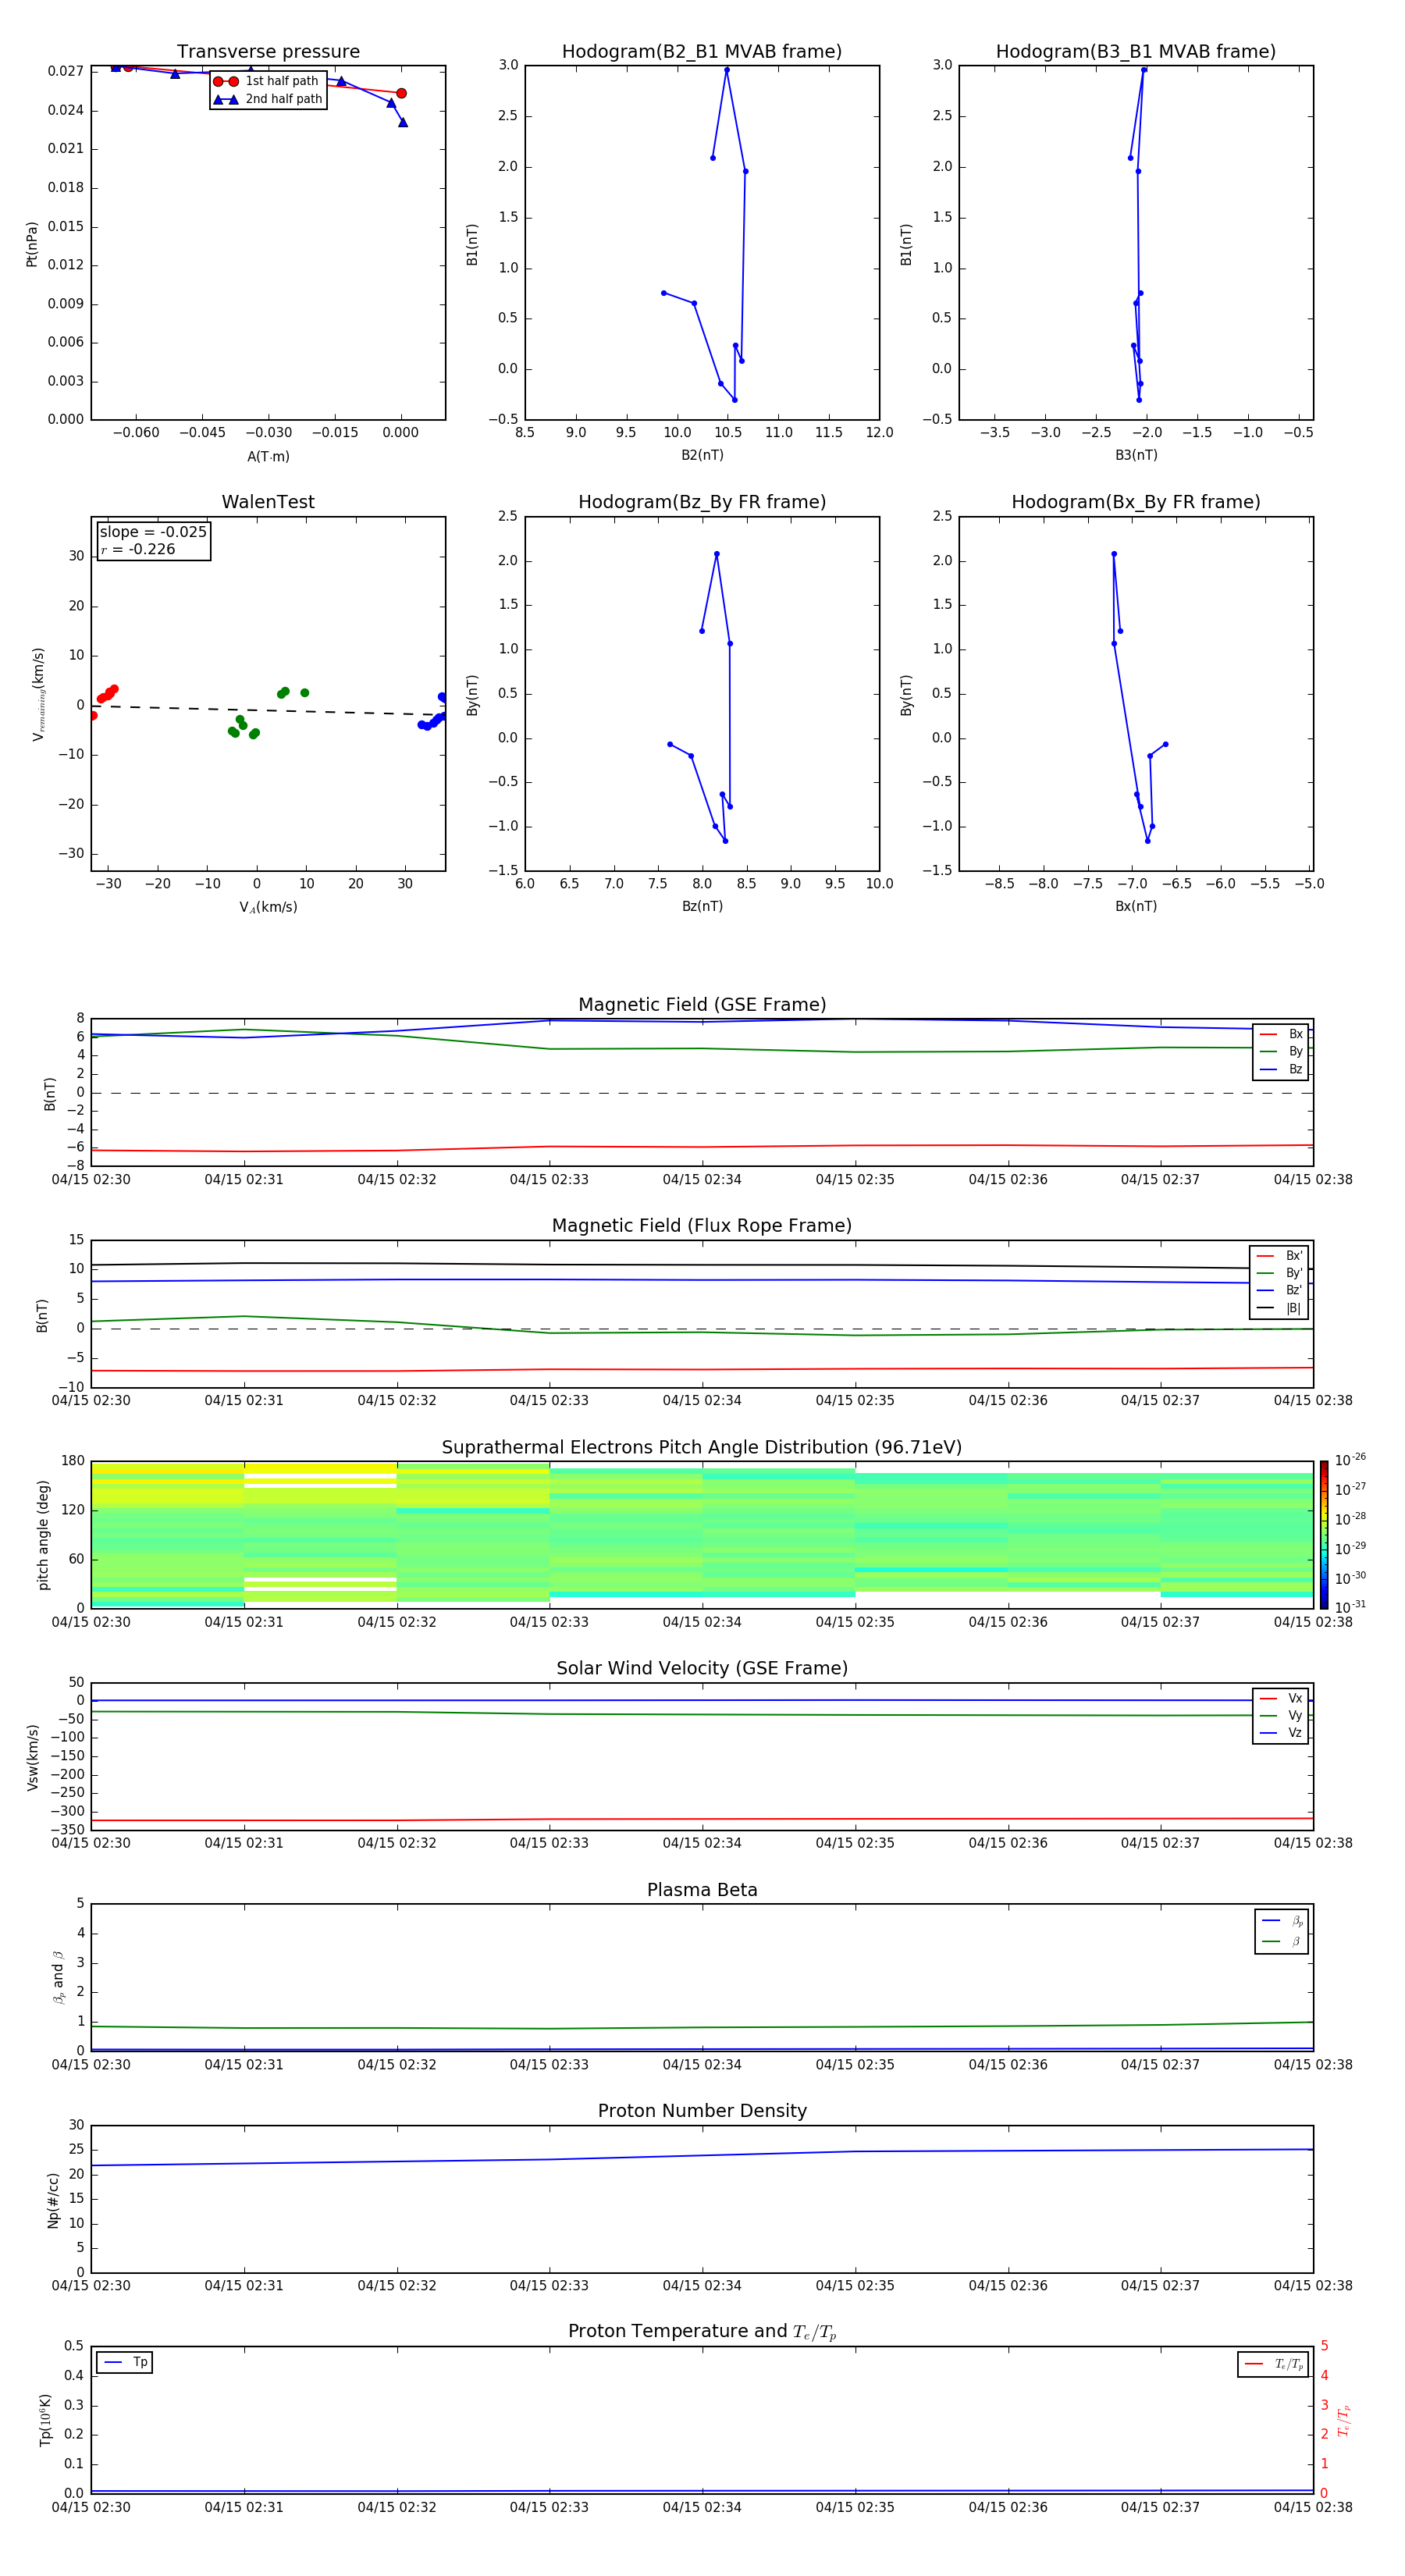Select the 'Vz' velocity legend entry
This screenshot has width=1405, height=2576.
tap(1281, 1733)
